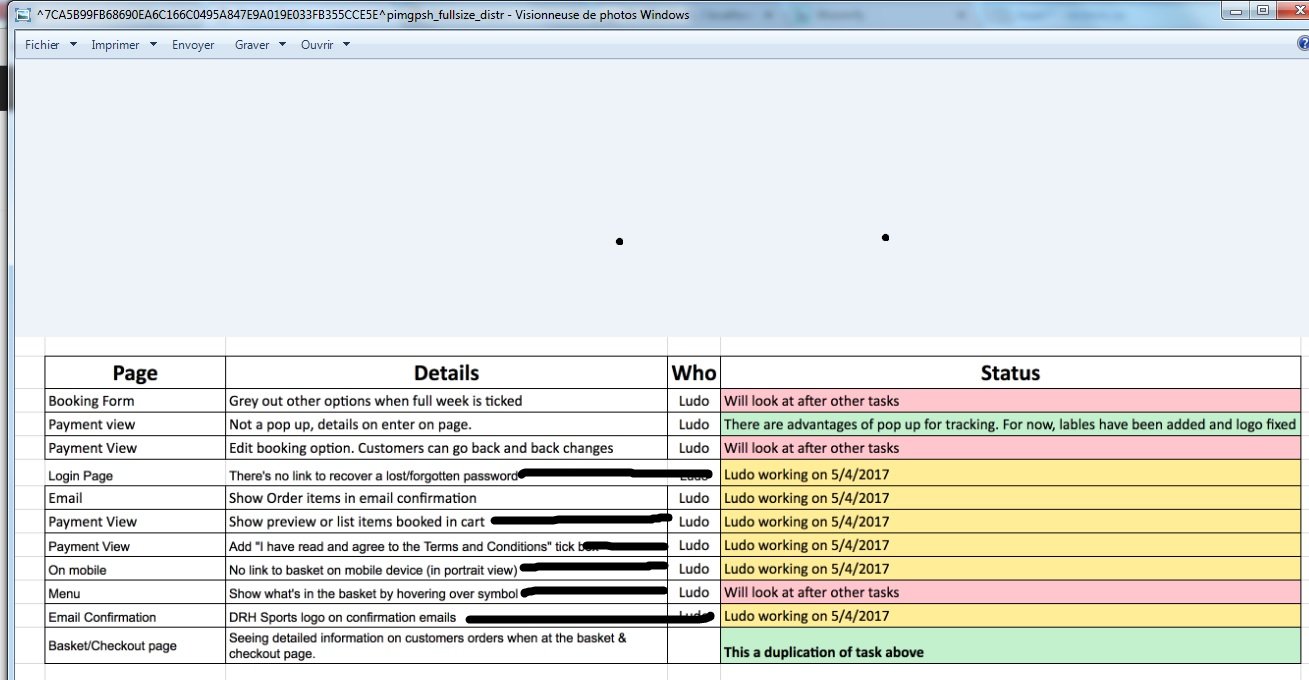
Task: Open the Ouvrir dropdown menu
Action: click(325, 45)
